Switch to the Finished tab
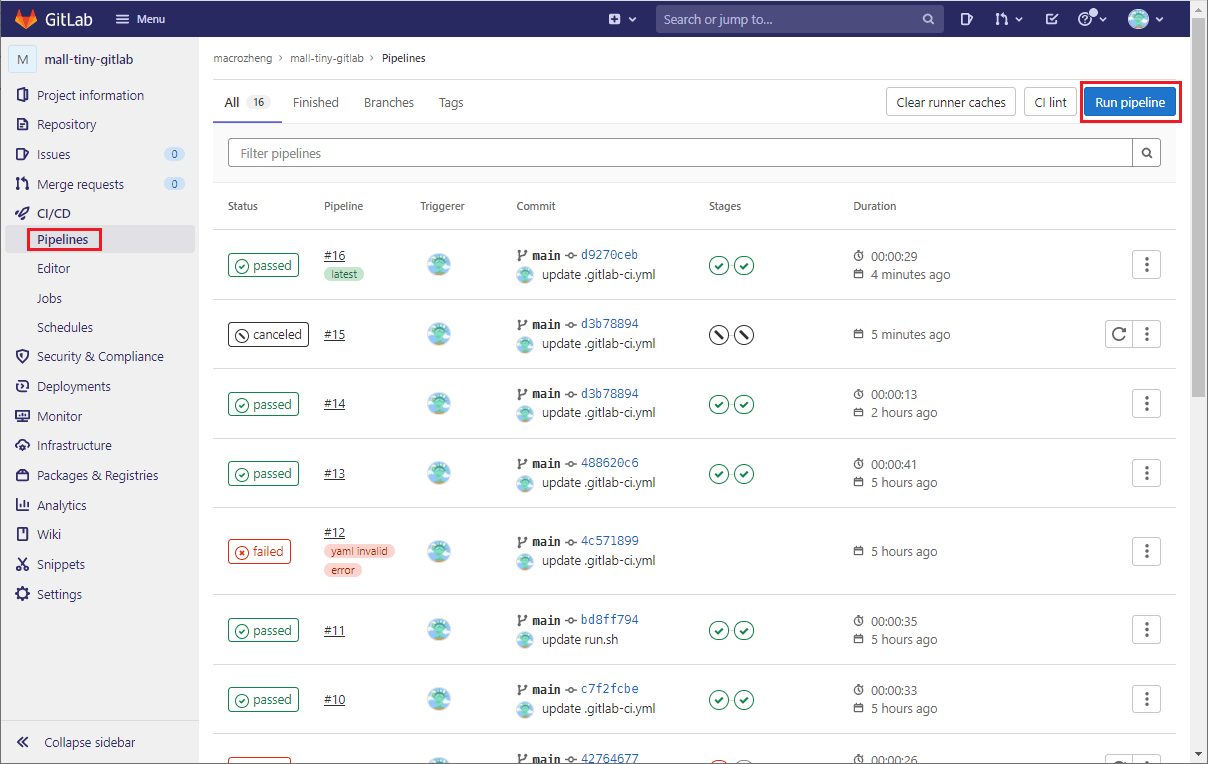Screen dimensions: 1208x764 [x=316, y=102]
